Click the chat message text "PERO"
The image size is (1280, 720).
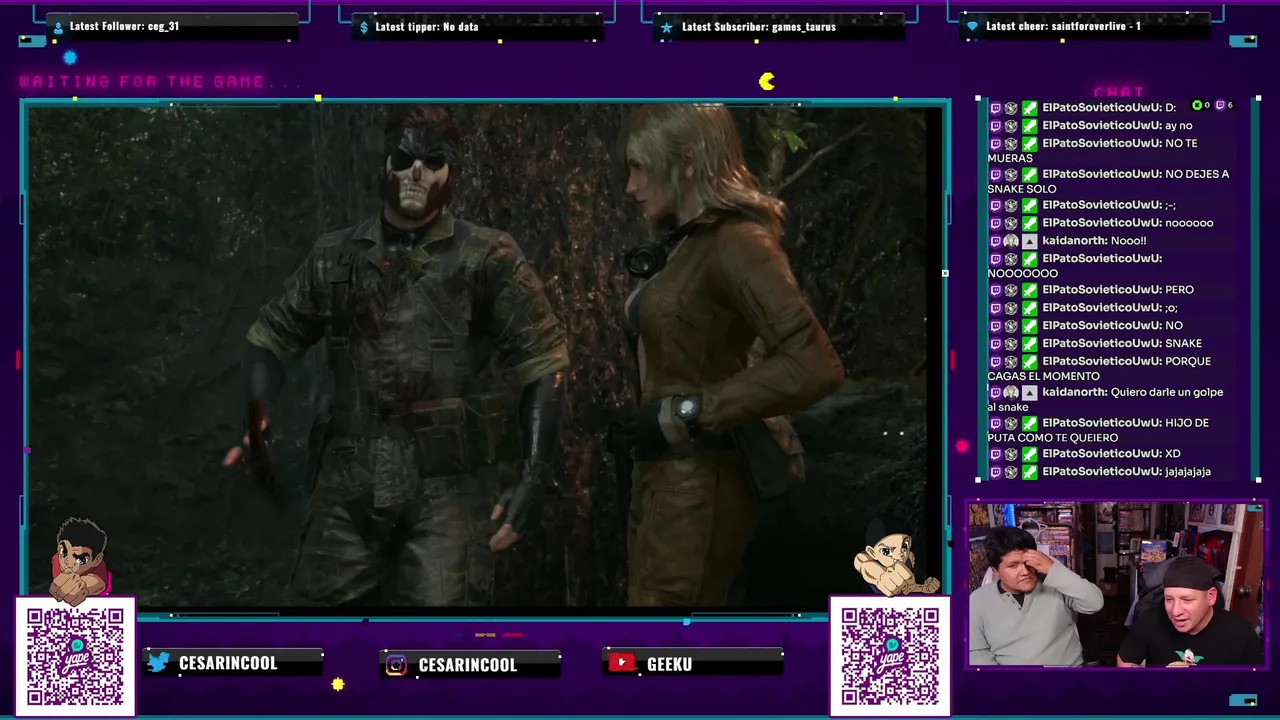pyautogui.click(x=1179, y=290)
